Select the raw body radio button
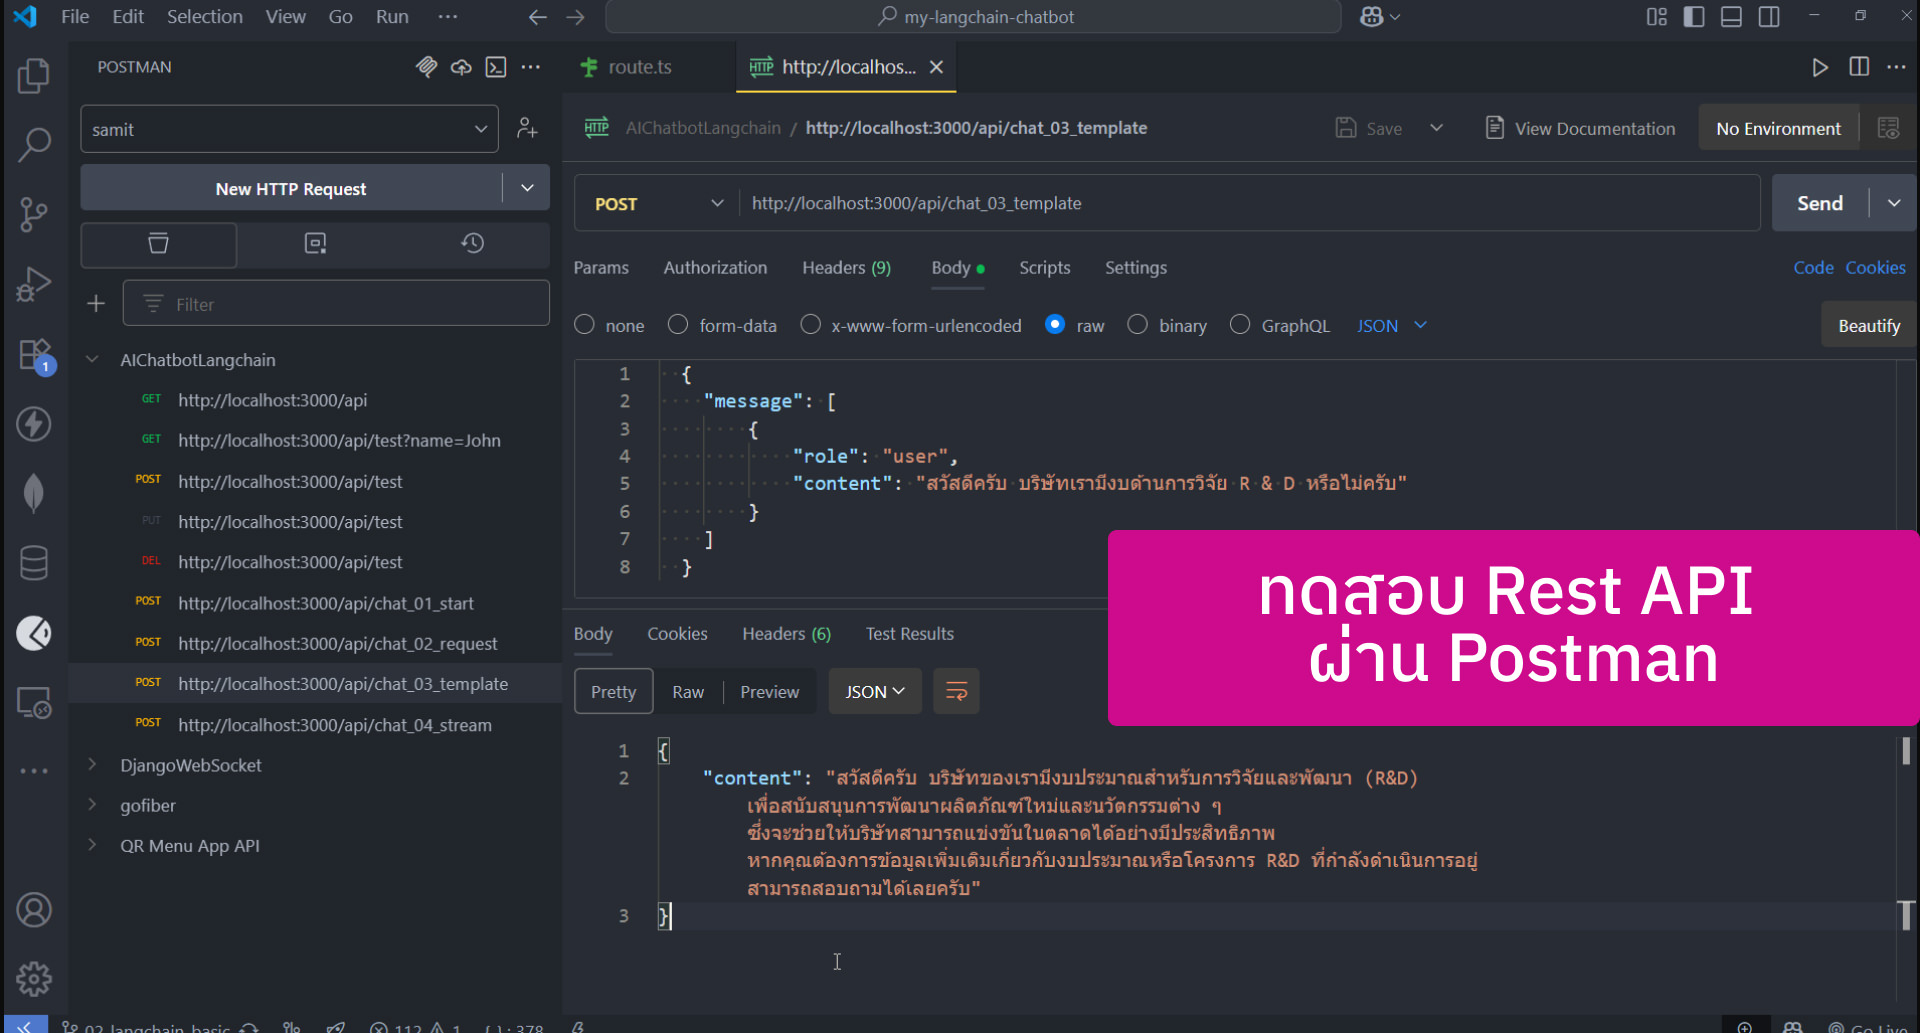The height and width of the screenshot is (1033, 1920). click(x=1055, y=325)
